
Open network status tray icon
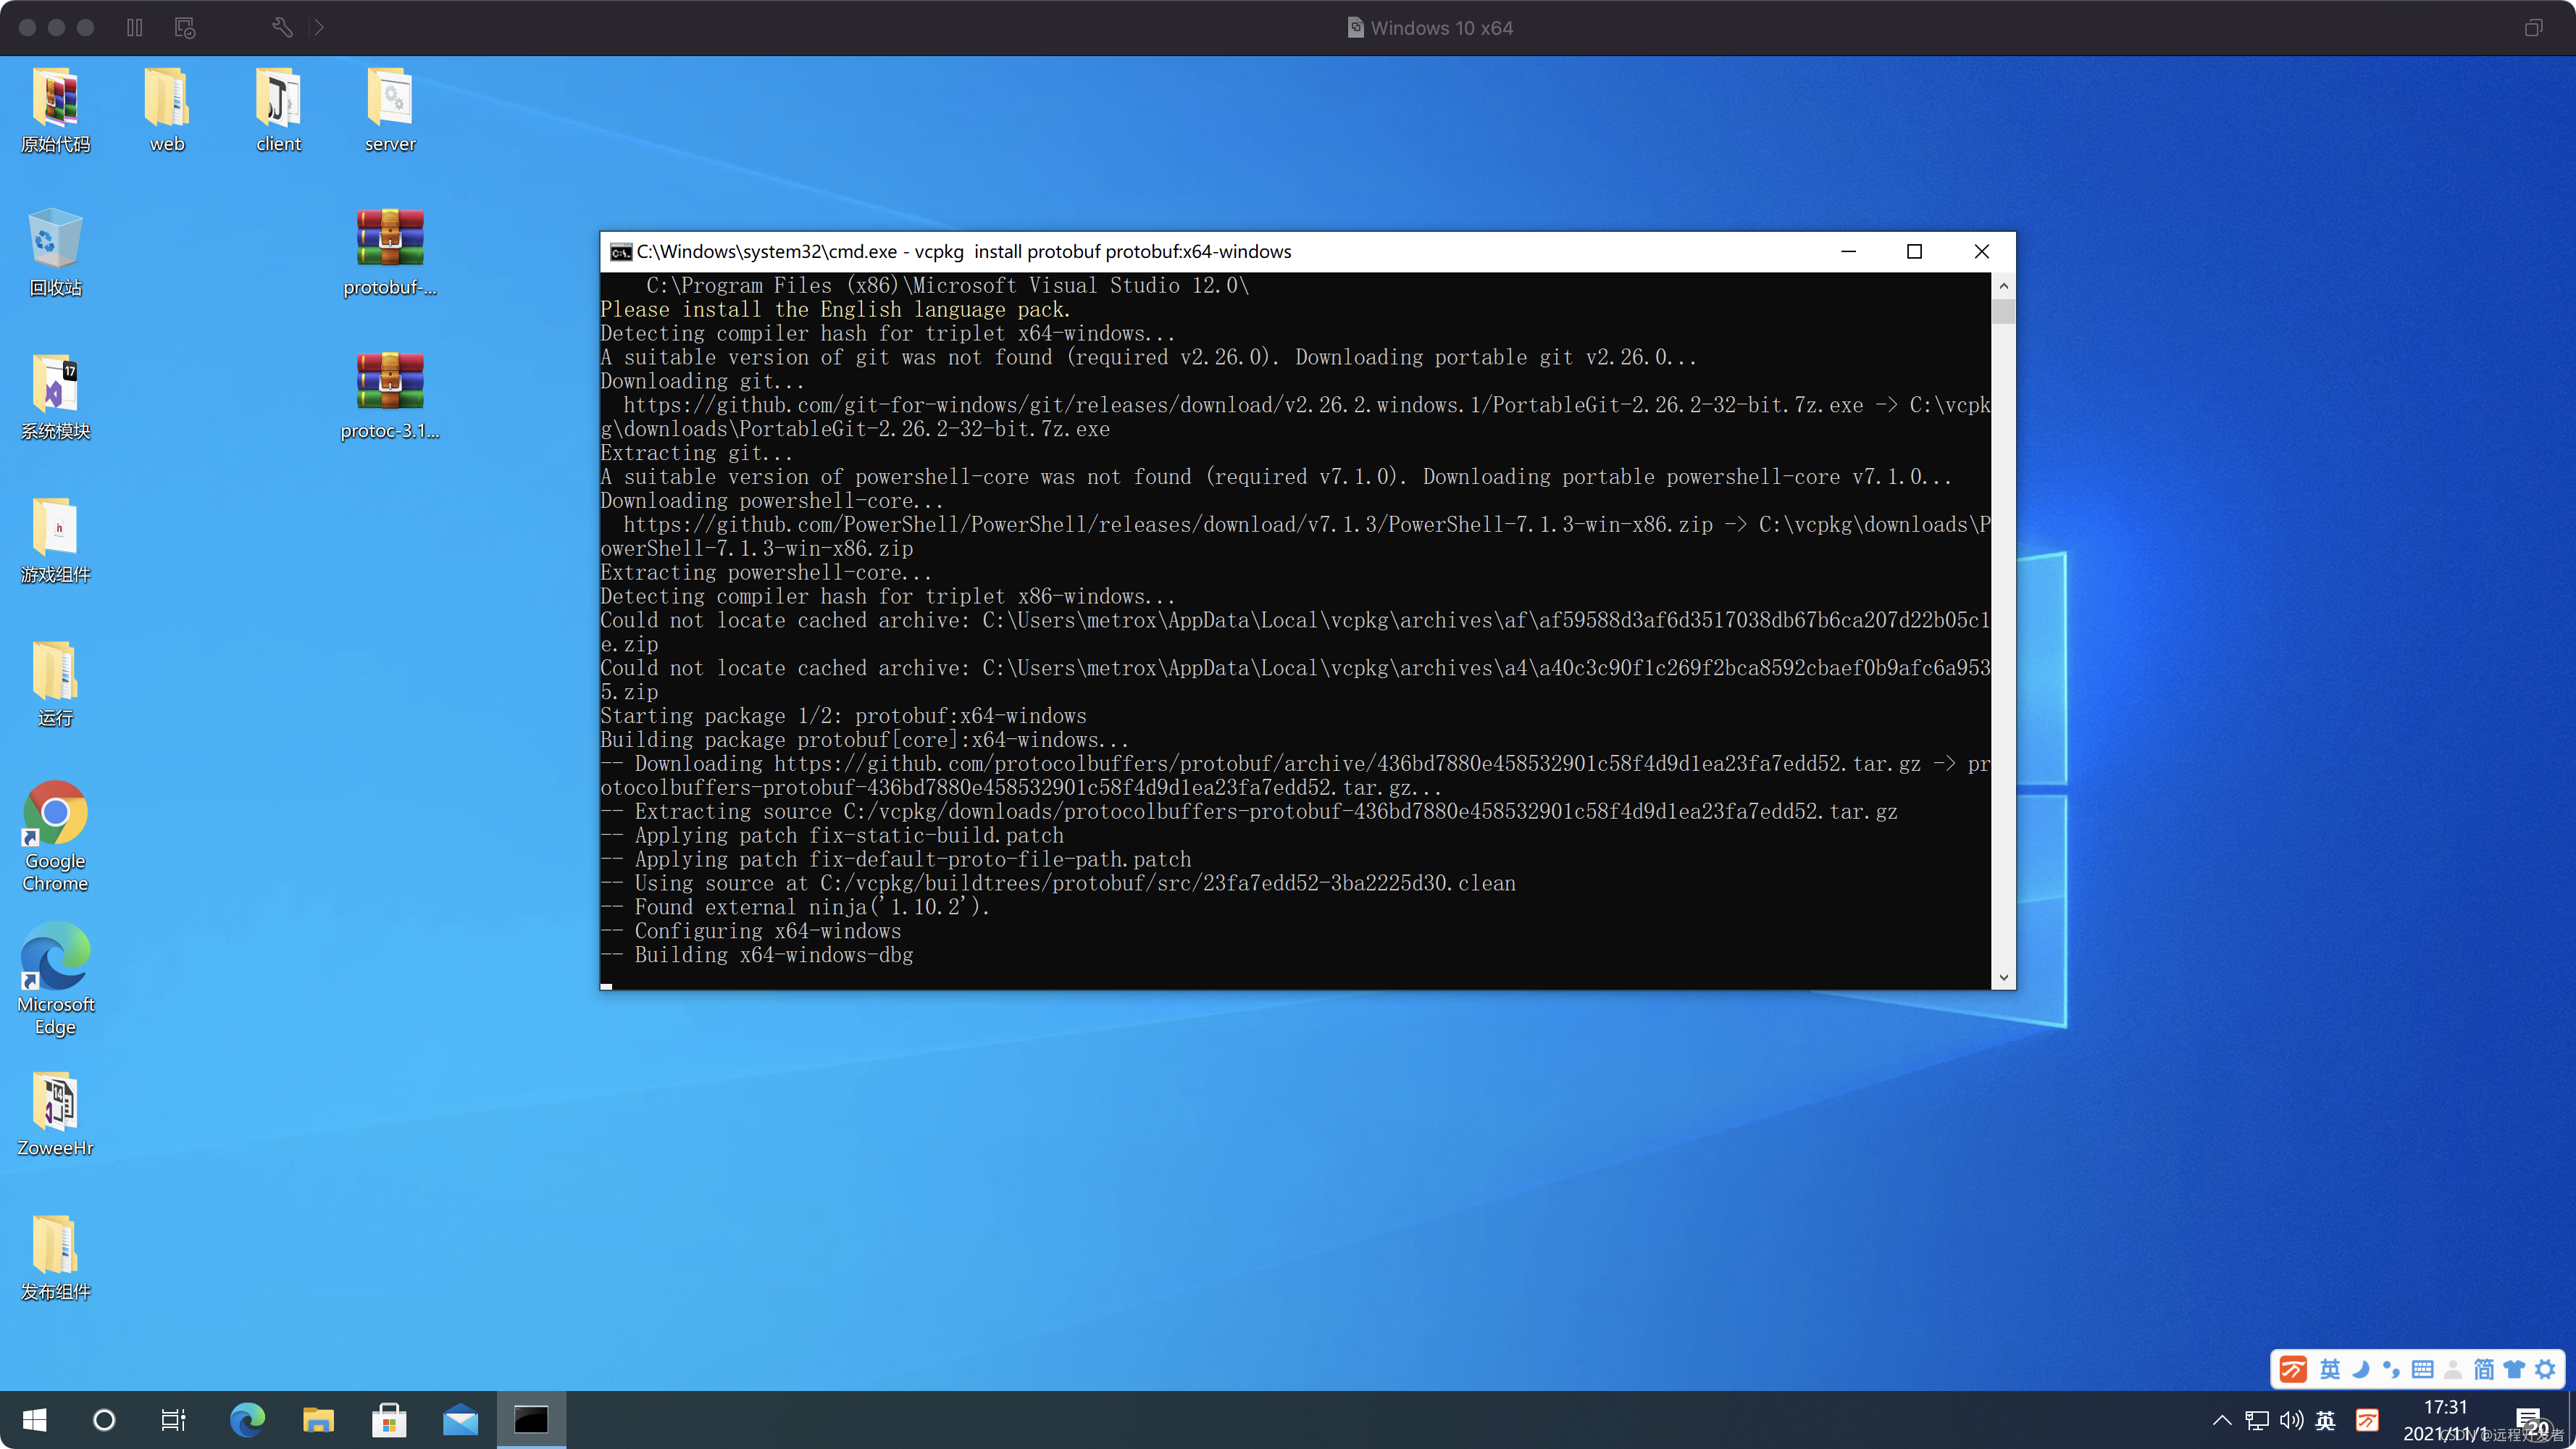2257,1420
